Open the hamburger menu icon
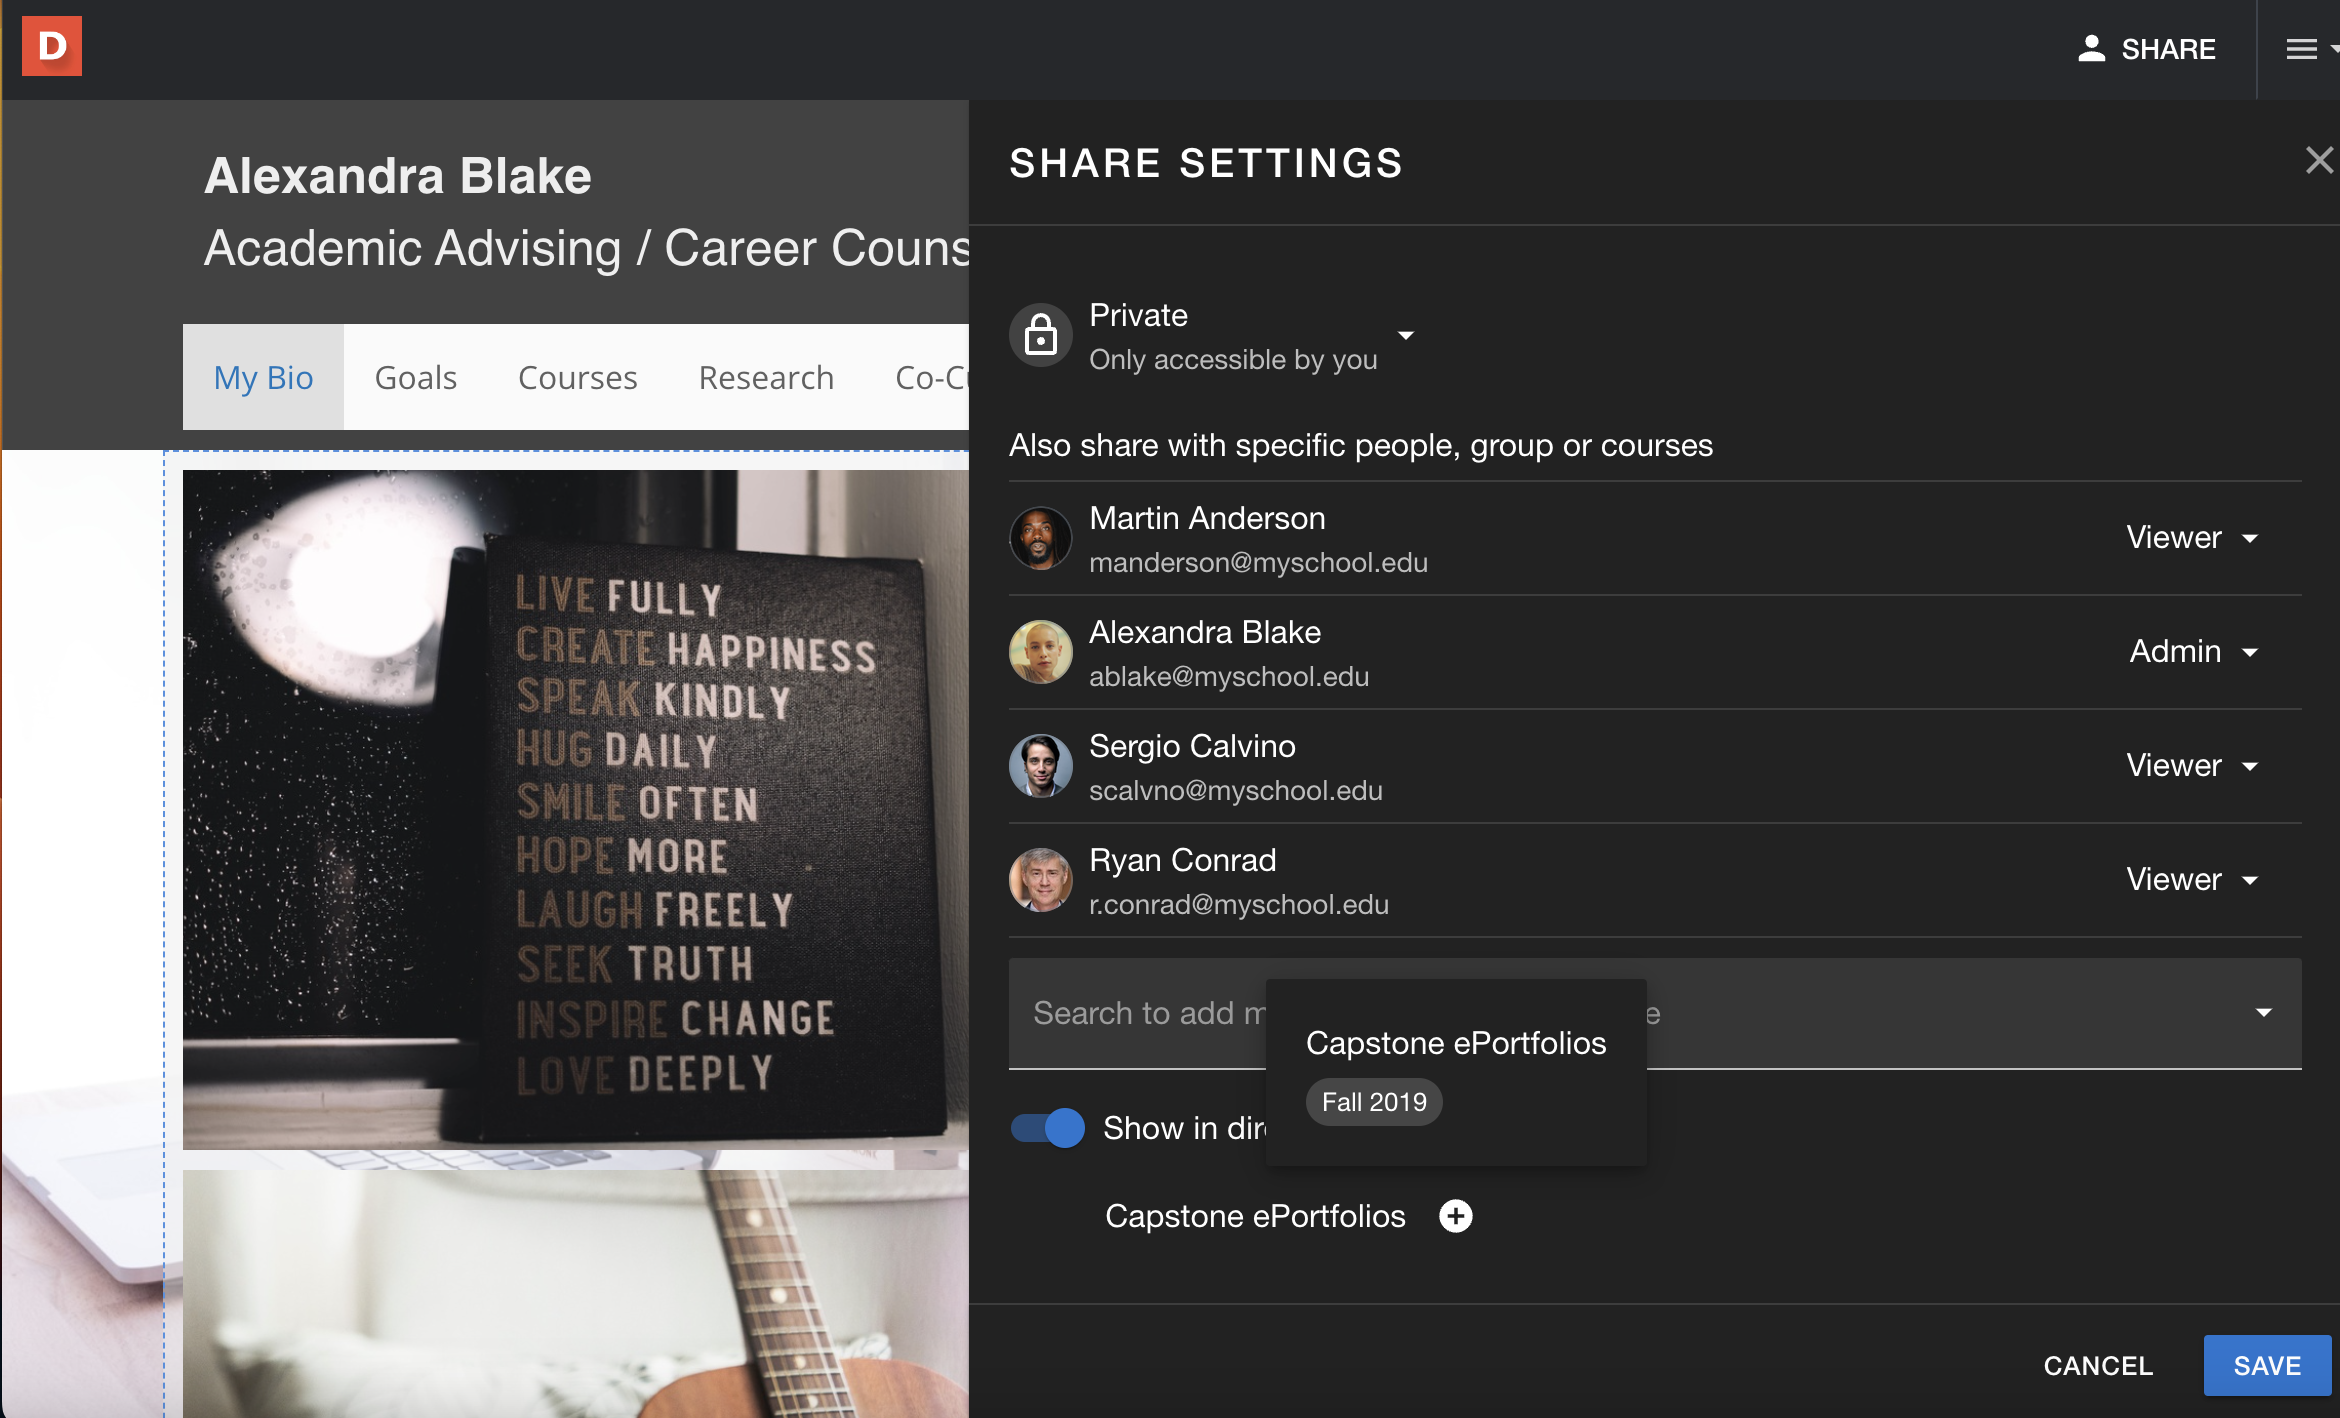 click(2301, 49)
